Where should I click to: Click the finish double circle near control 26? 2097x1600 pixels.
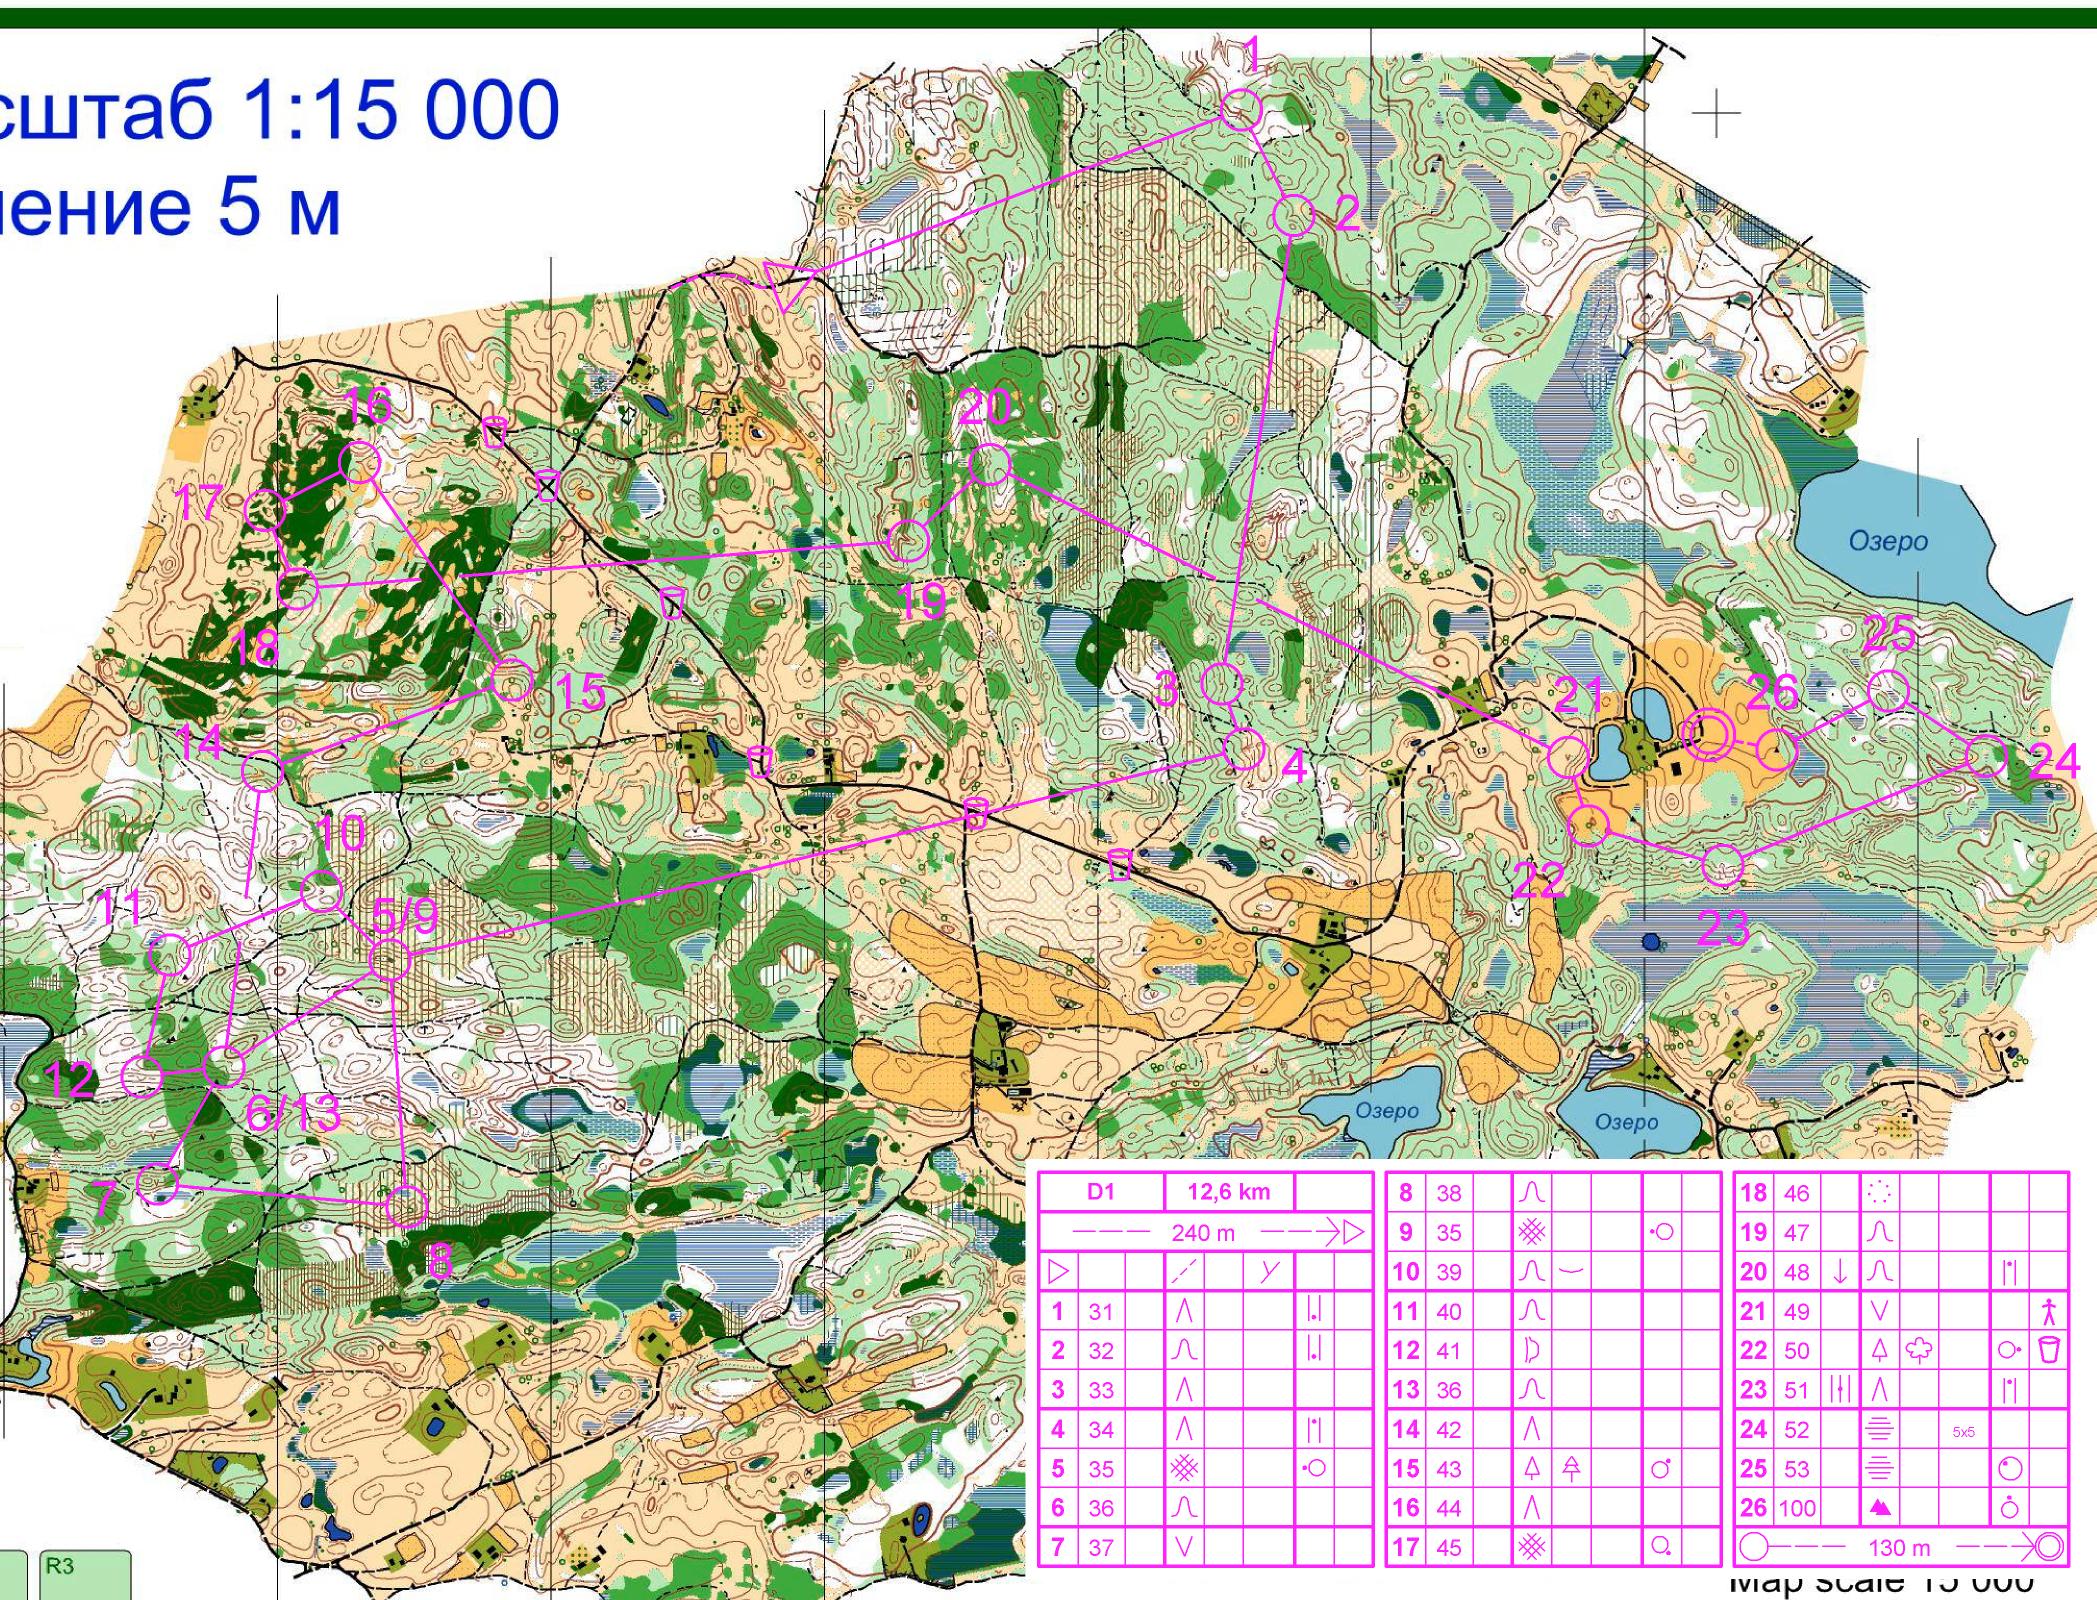(1708, 736)
